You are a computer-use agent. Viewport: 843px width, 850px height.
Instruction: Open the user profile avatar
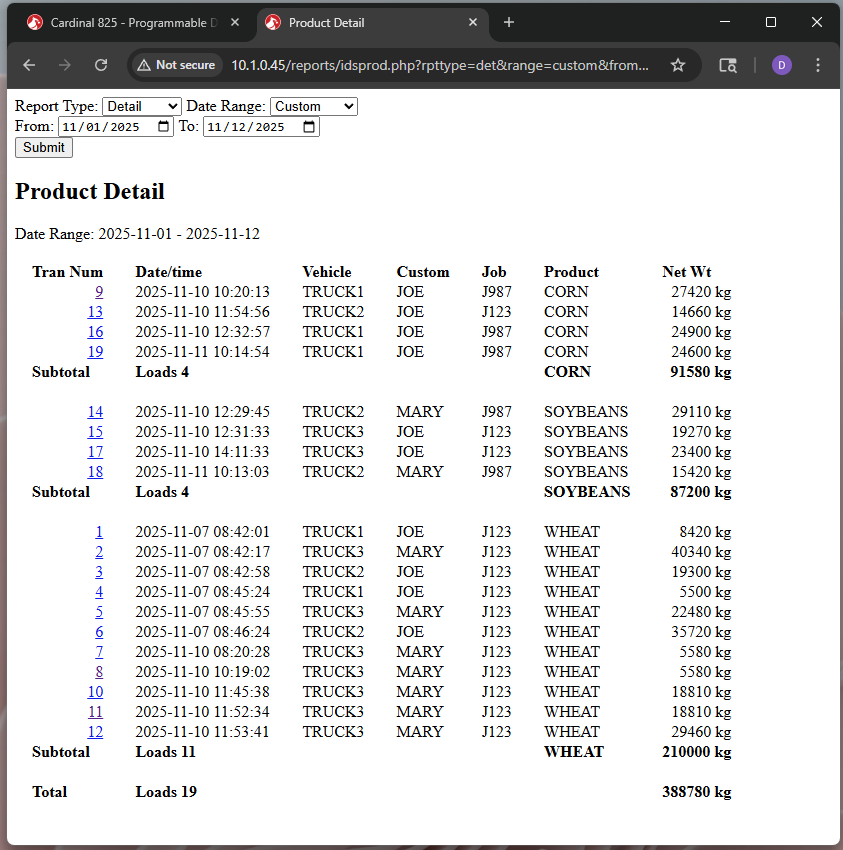click(781, 65)
